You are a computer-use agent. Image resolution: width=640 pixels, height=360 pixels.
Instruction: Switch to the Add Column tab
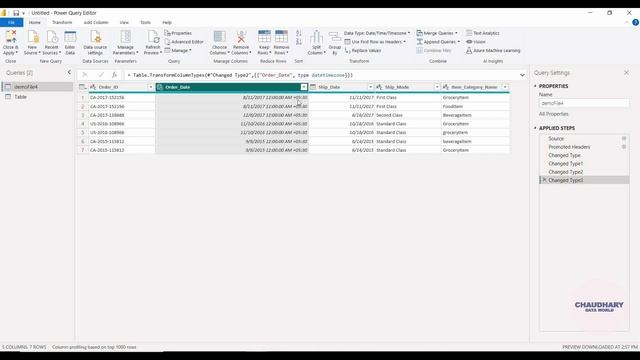point(96,22)
